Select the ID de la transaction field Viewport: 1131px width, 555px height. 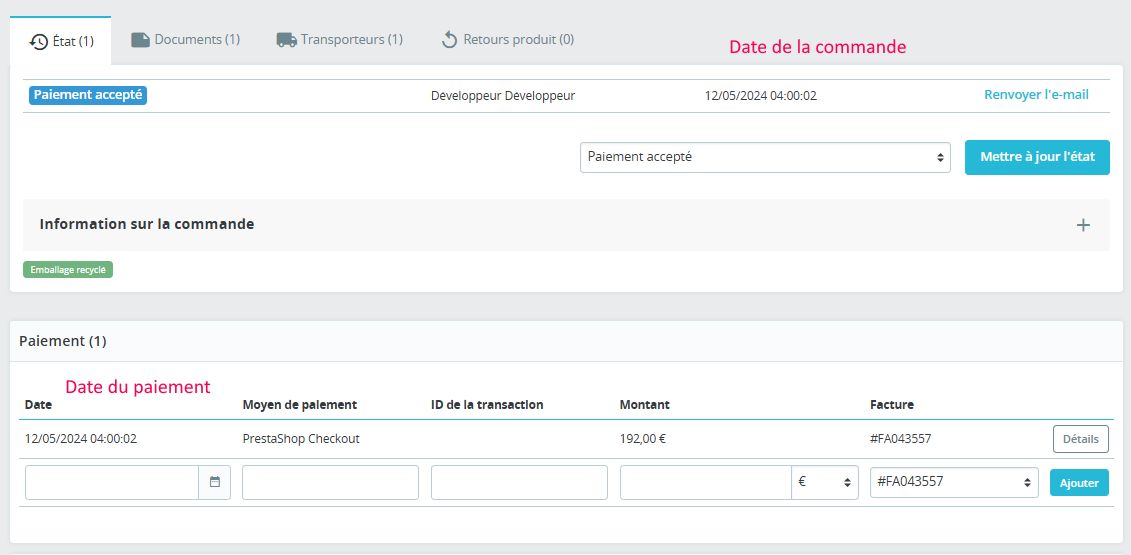519,482
